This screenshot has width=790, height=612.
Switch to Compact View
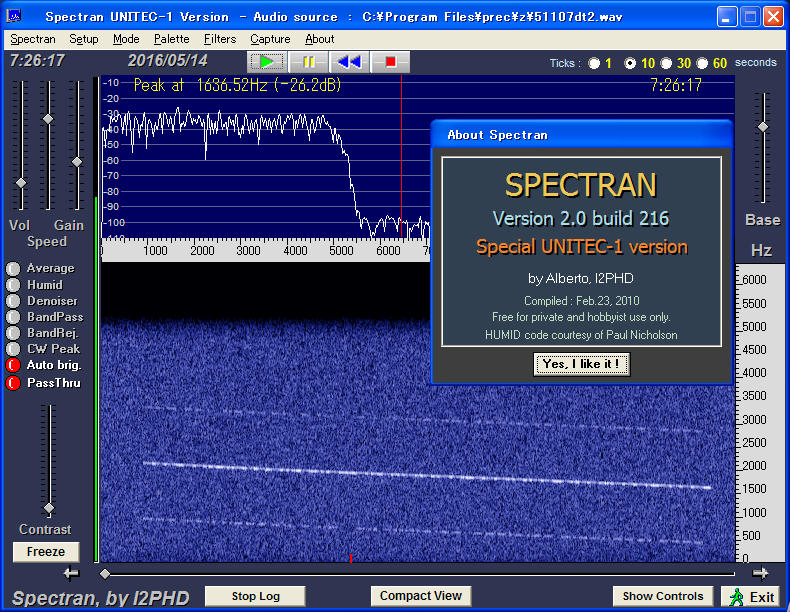421,596
